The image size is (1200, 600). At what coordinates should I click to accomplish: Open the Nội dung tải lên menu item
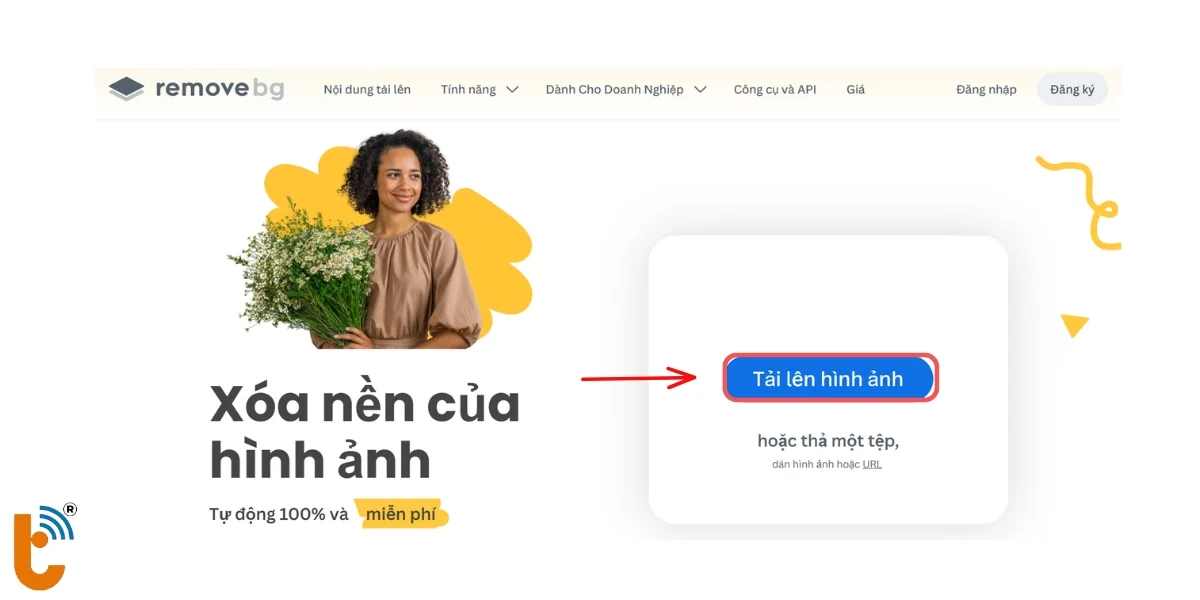tap(367, 89)
